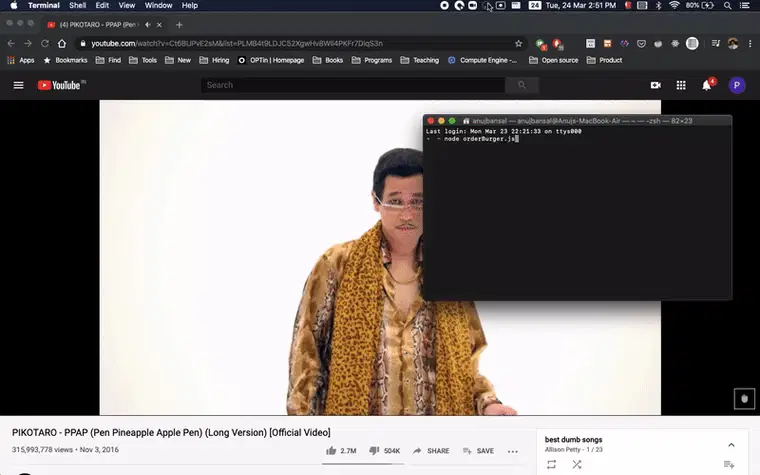Reload the YouTube page
Screen dimensions: 760x475
click(45, 44)
